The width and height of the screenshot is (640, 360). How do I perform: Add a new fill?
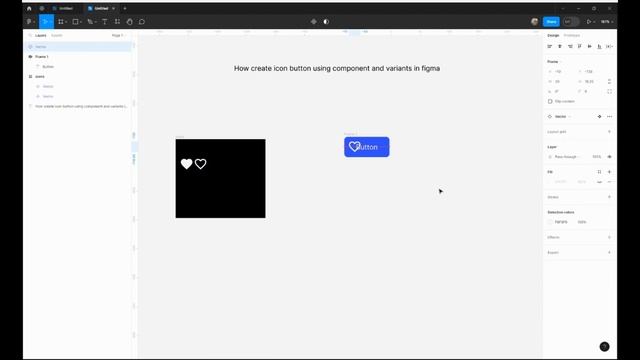[609, 172]
